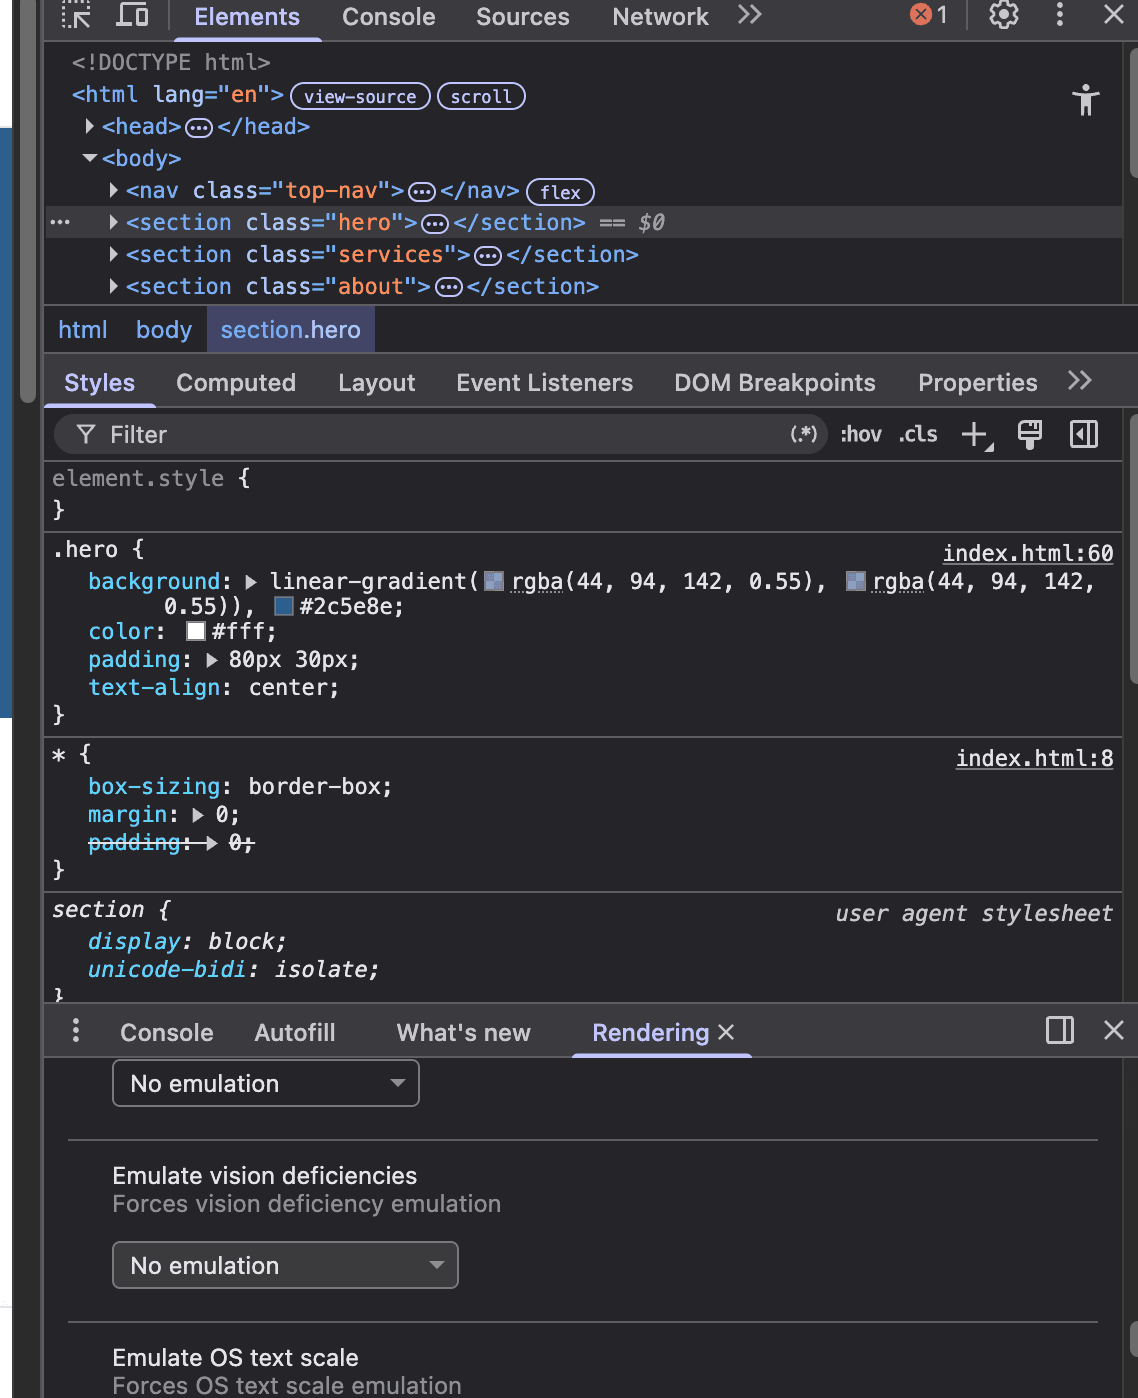The width and height of the screenshot is (1138, 1398).
Task: Toggle the device toolbar icon
Action: 132,15
